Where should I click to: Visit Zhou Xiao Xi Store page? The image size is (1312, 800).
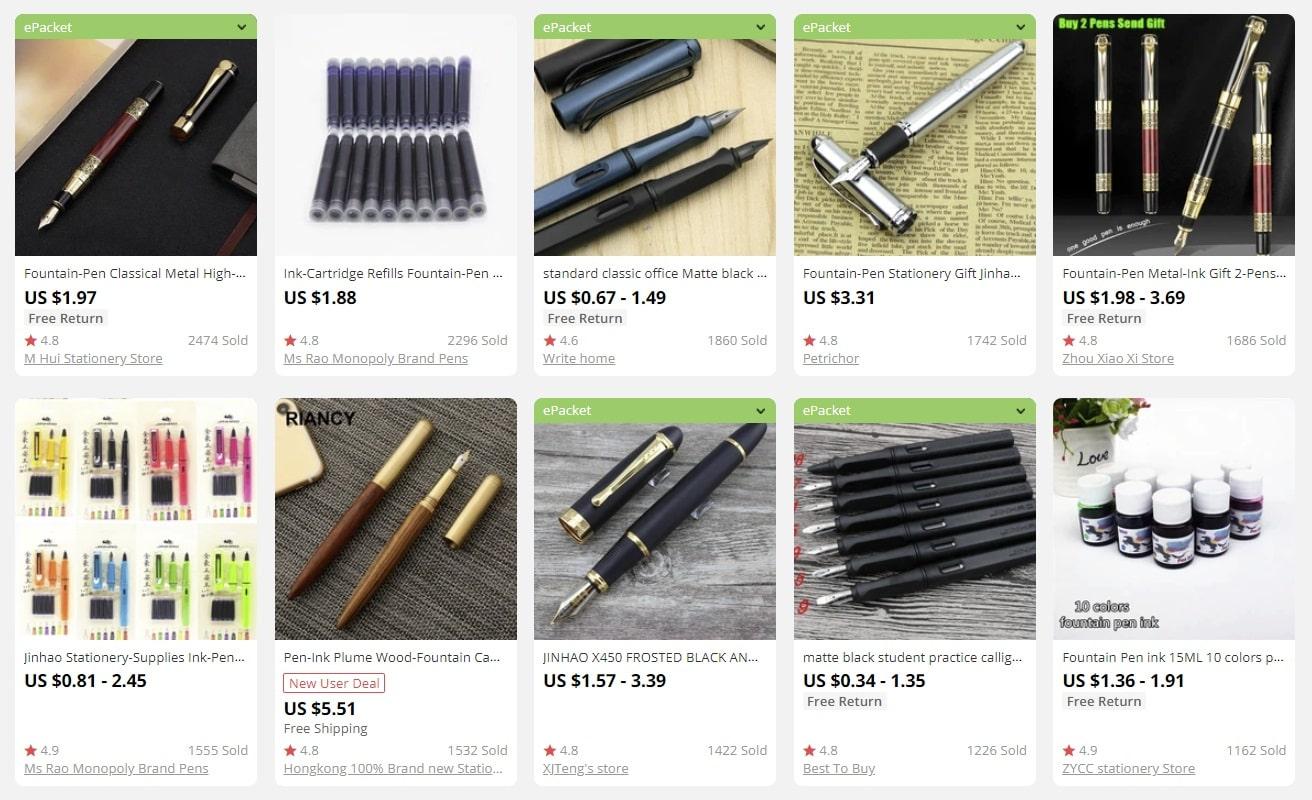click(x=1118, y=358)
